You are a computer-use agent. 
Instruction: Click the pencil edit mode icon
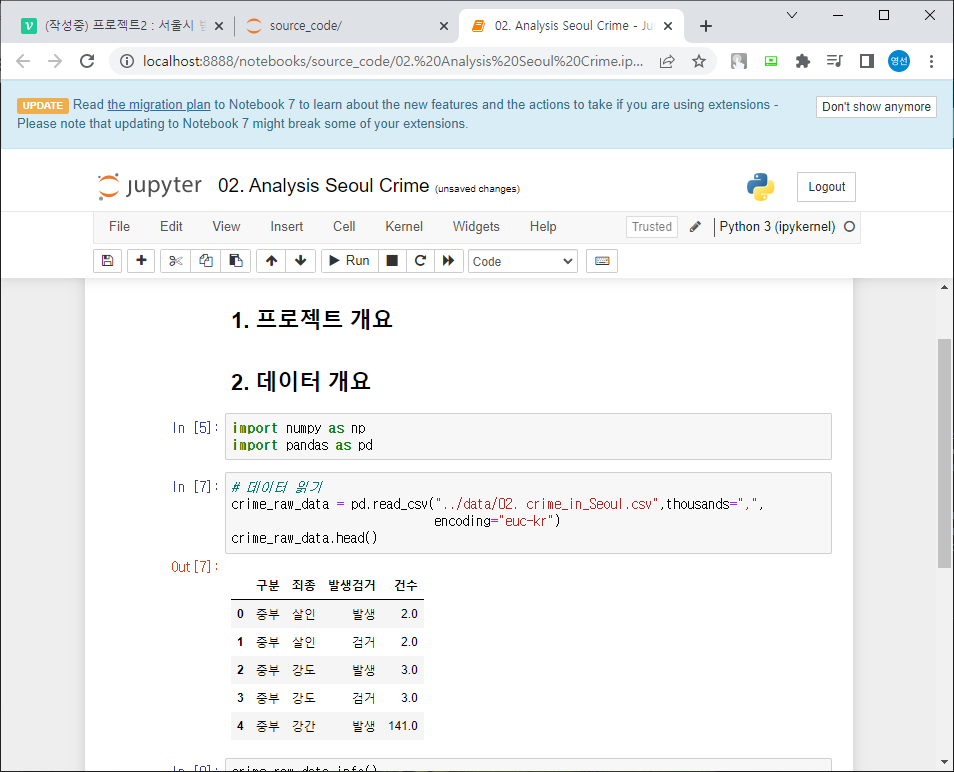(695, 227)
